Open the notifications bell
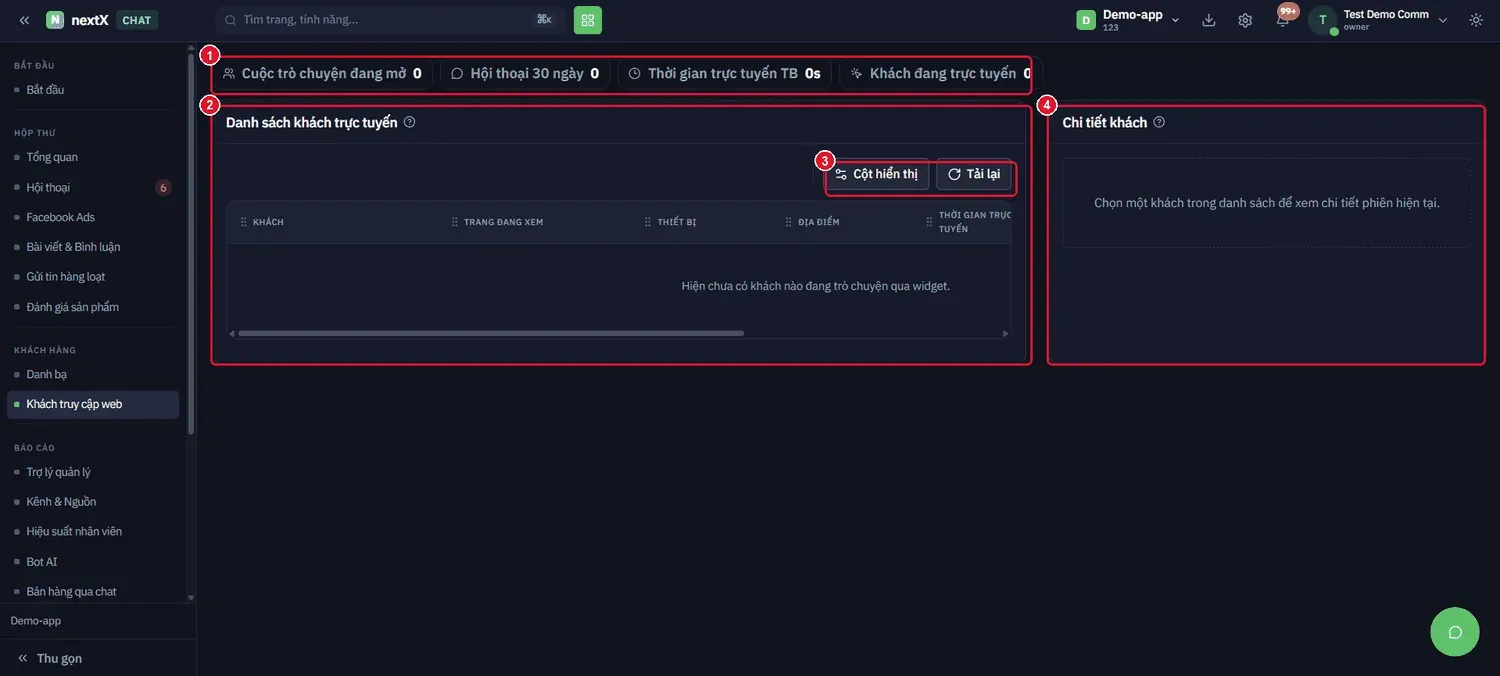1500x676 pixels. coord(1283,20)
